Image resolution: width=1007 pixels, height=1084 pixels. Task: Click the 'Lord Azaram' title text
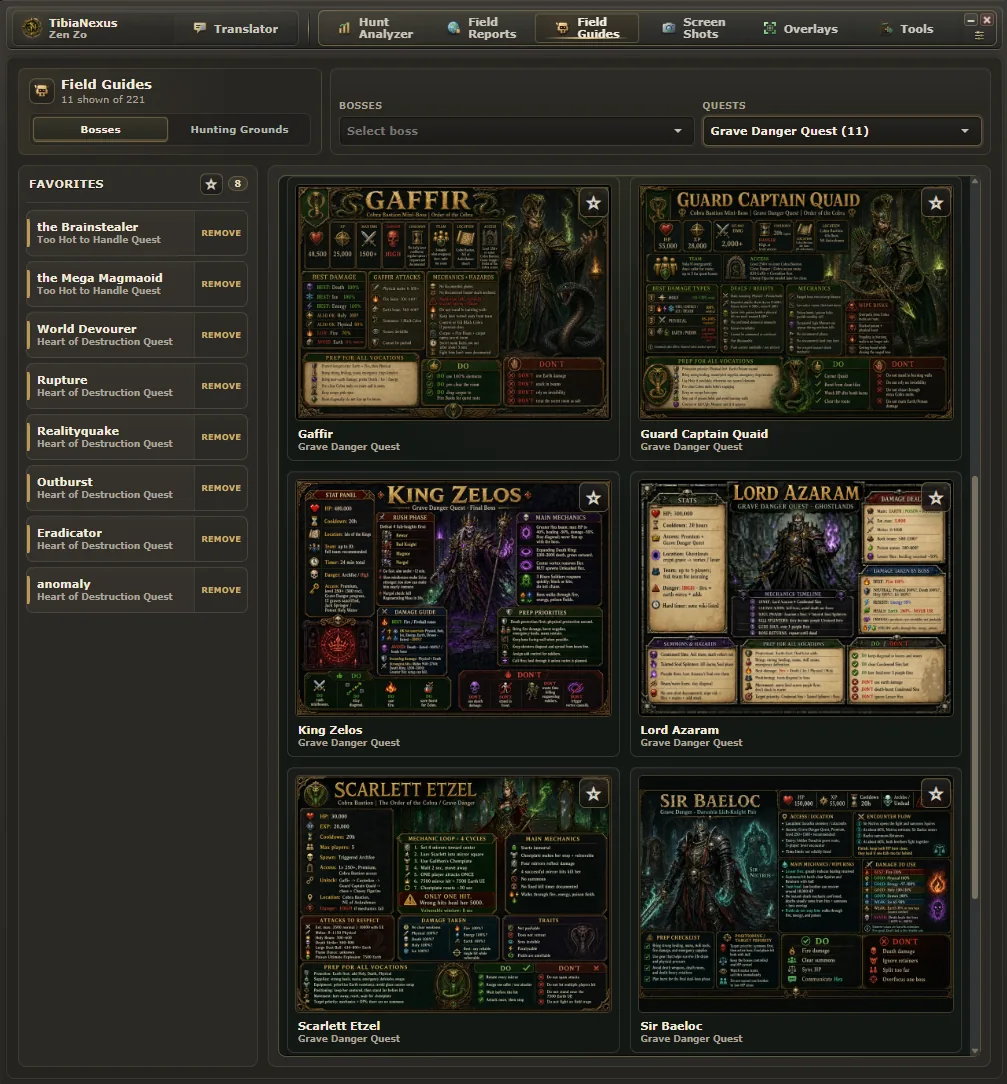click(679, 730)
